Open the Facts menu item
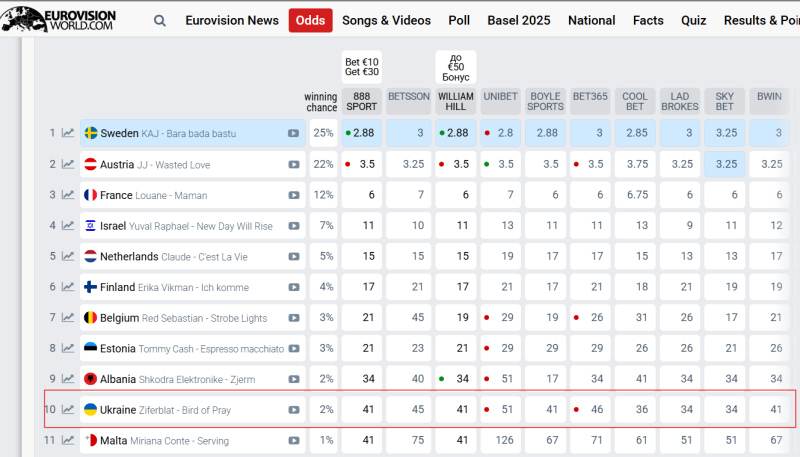This screenshot has width=800, height=457. tap(648, 20)
